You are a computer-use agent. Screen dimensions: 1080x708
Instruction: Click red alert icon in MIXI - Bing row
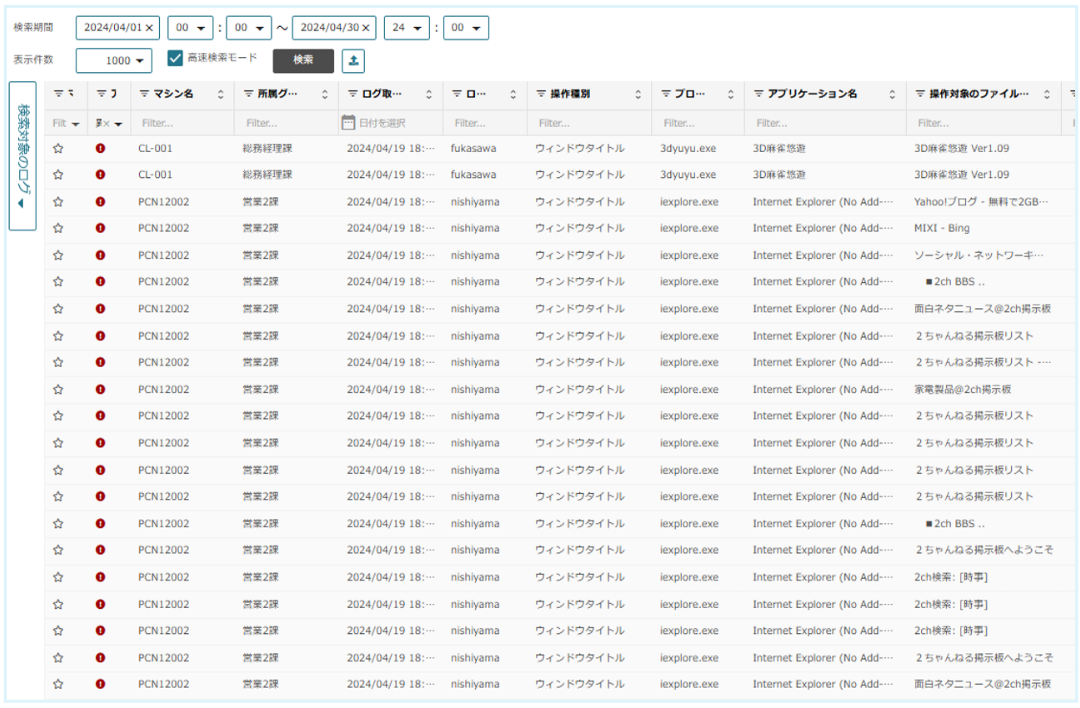tap(101, 228)
